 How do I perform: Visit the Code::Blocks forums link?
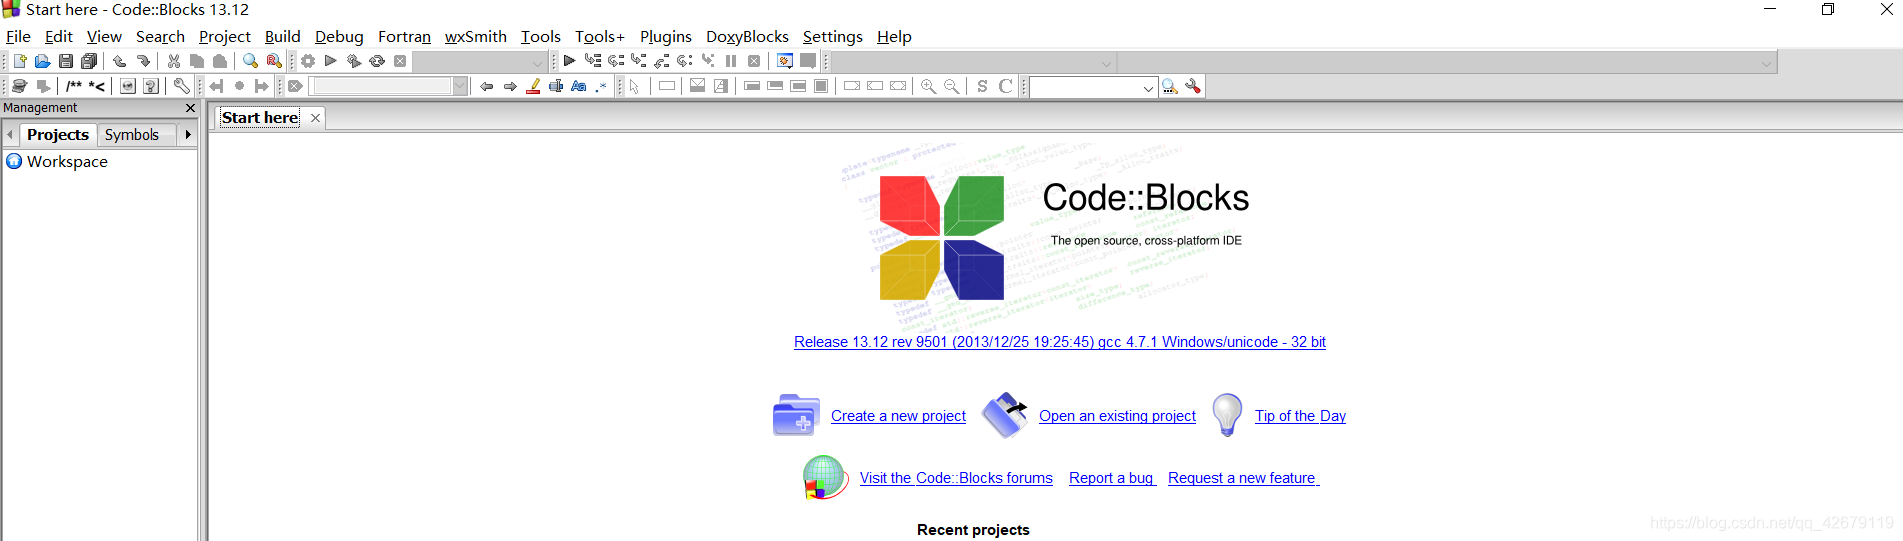pos(956,478)
